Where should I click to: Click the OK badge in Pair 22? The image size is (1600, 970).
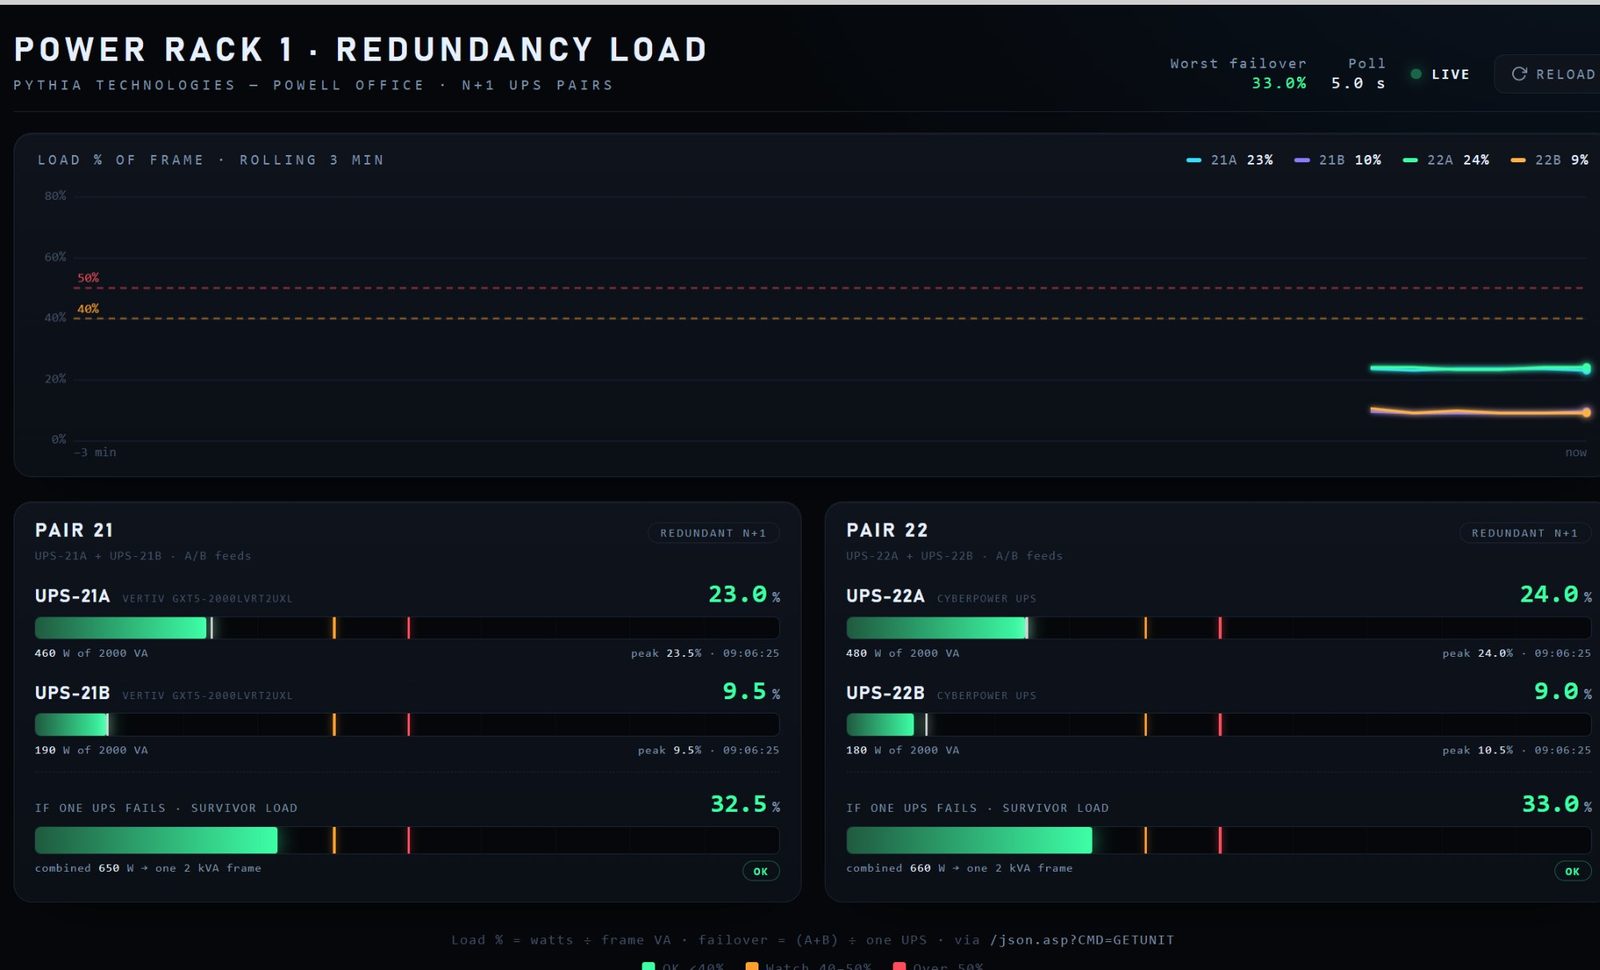(x=1572, y=872)
